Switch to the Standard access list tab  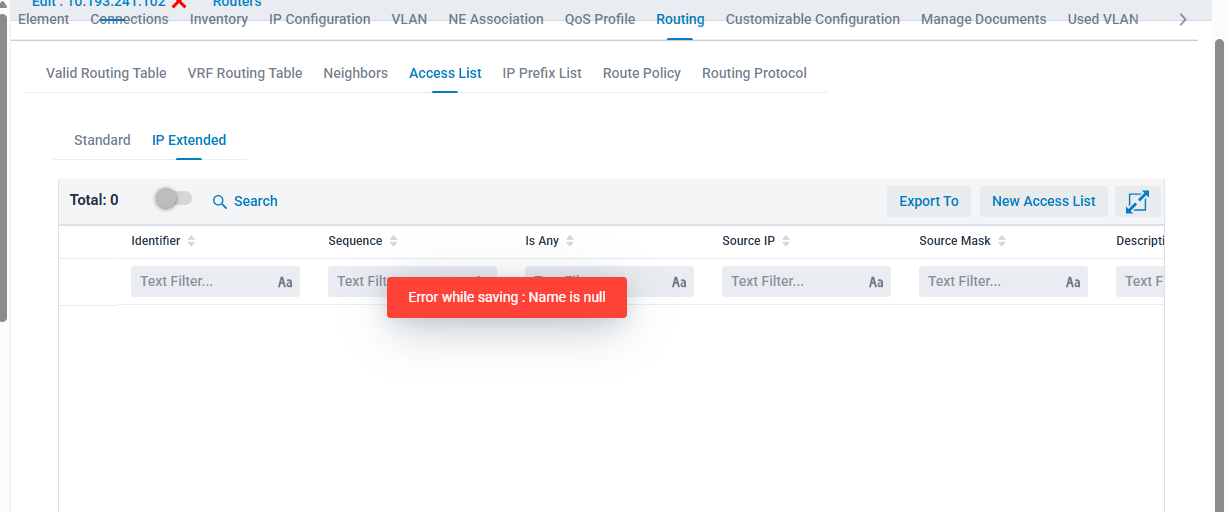pyautogui.click(x=102, y=140)
